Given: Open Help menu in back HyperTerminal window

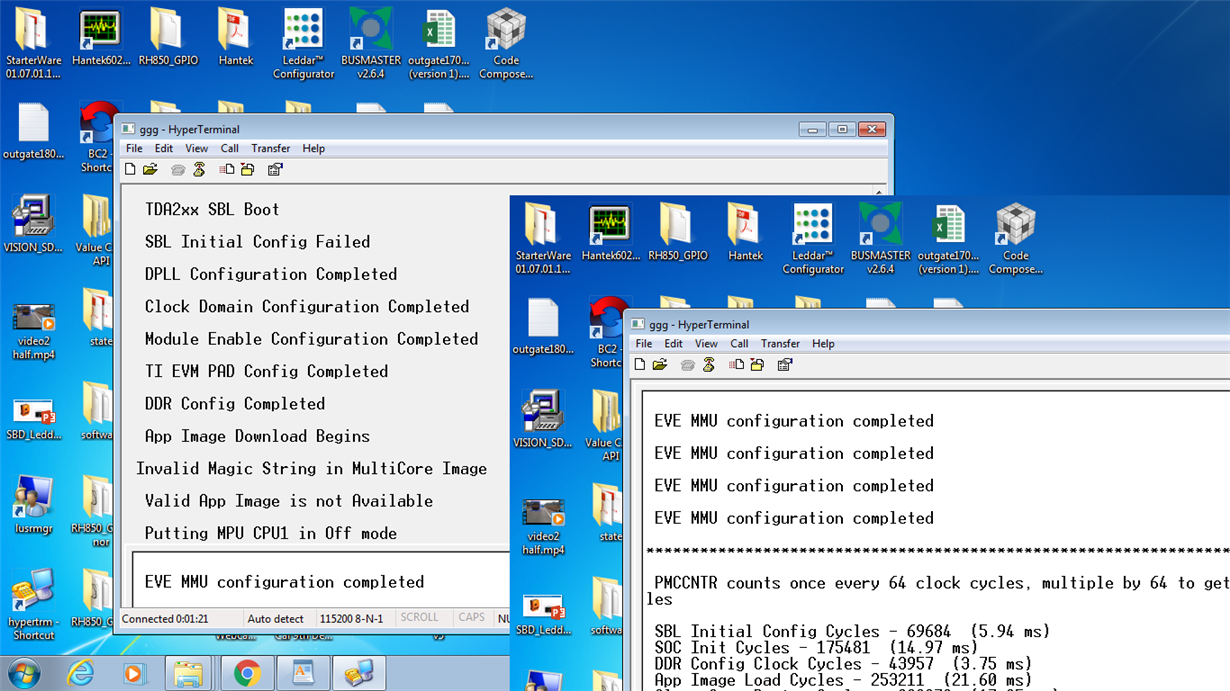Looking at the screenshot, I should (x=314, y=149).
